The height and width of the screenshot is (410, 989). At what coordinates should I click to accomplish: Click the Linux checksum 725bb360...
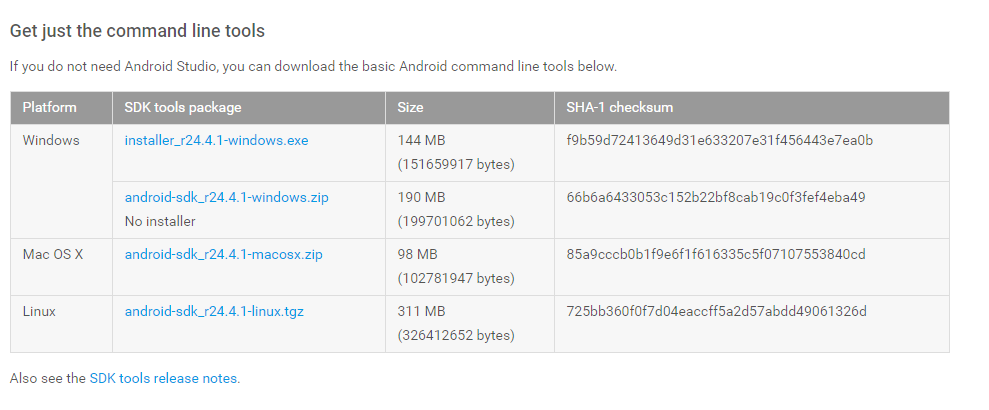click(715, 312)
